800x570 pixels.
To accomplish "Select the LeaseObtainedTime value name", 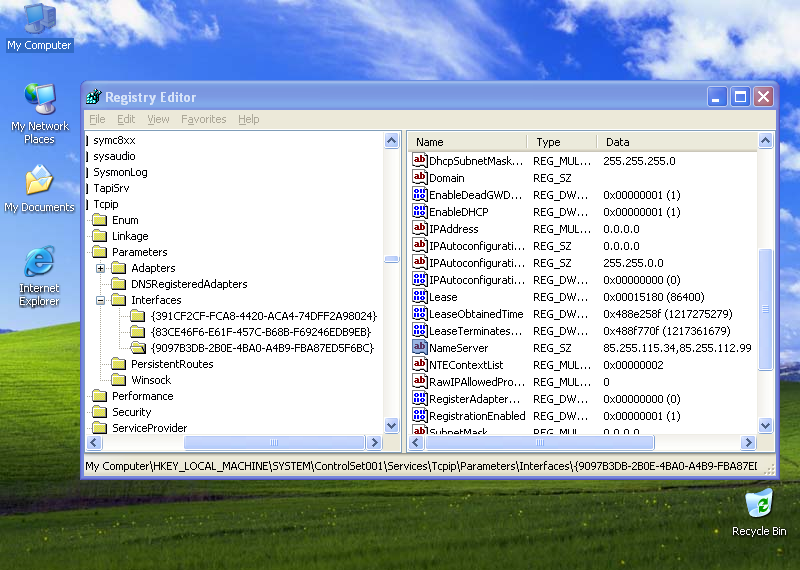I will (x=476, y=314).
